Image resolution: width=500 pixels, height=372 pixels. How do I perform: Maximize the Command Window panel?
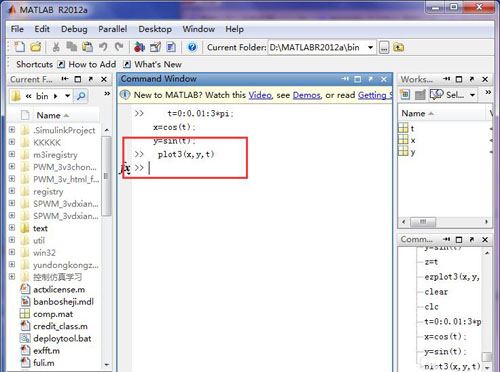358,79
